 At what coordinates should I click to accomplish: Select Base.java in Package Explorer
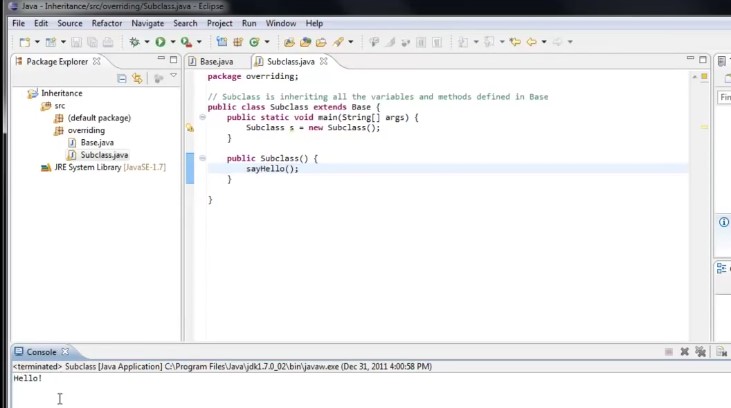coord(97,143)
